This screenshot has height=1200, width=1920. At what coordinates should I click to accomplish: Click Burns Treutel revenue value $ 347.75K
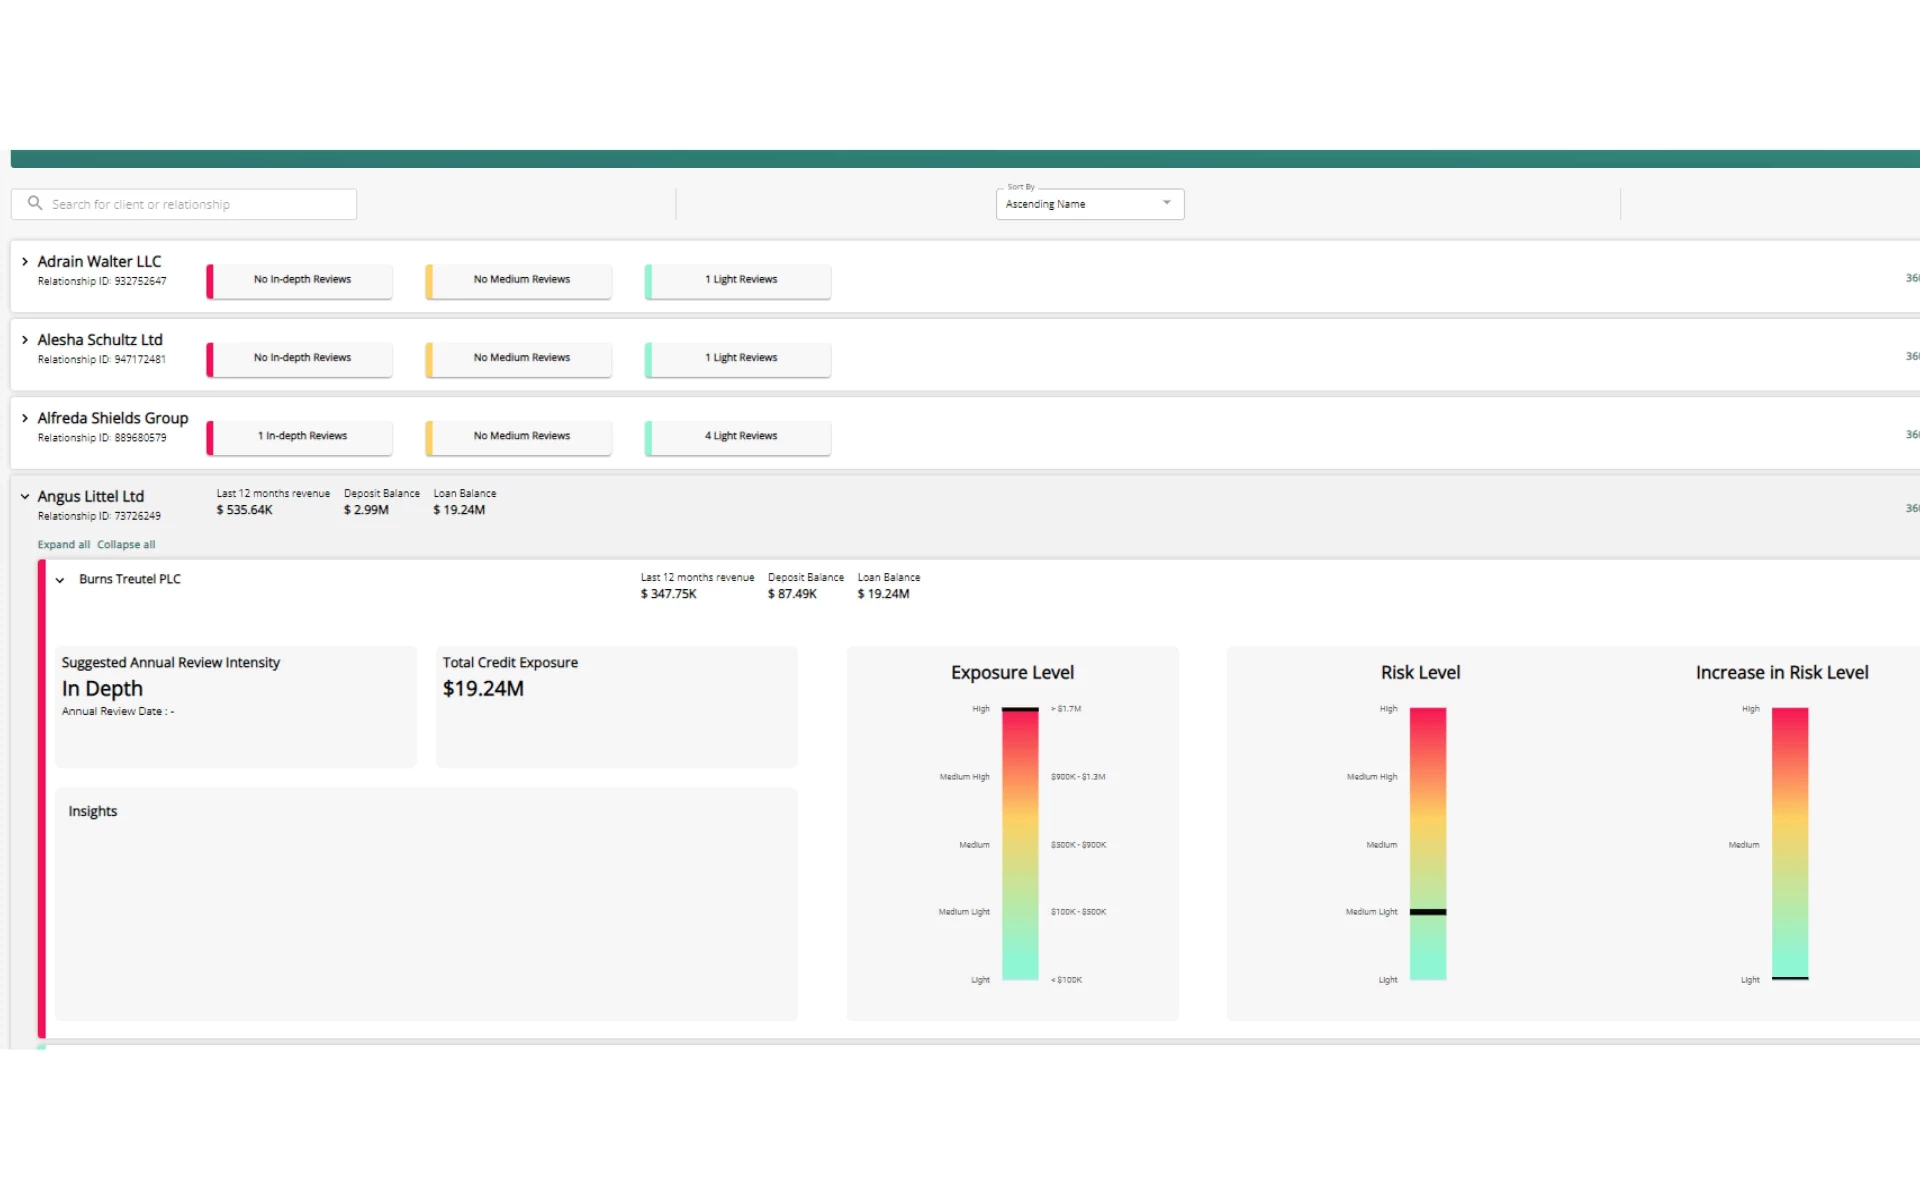tap(669, 594)
